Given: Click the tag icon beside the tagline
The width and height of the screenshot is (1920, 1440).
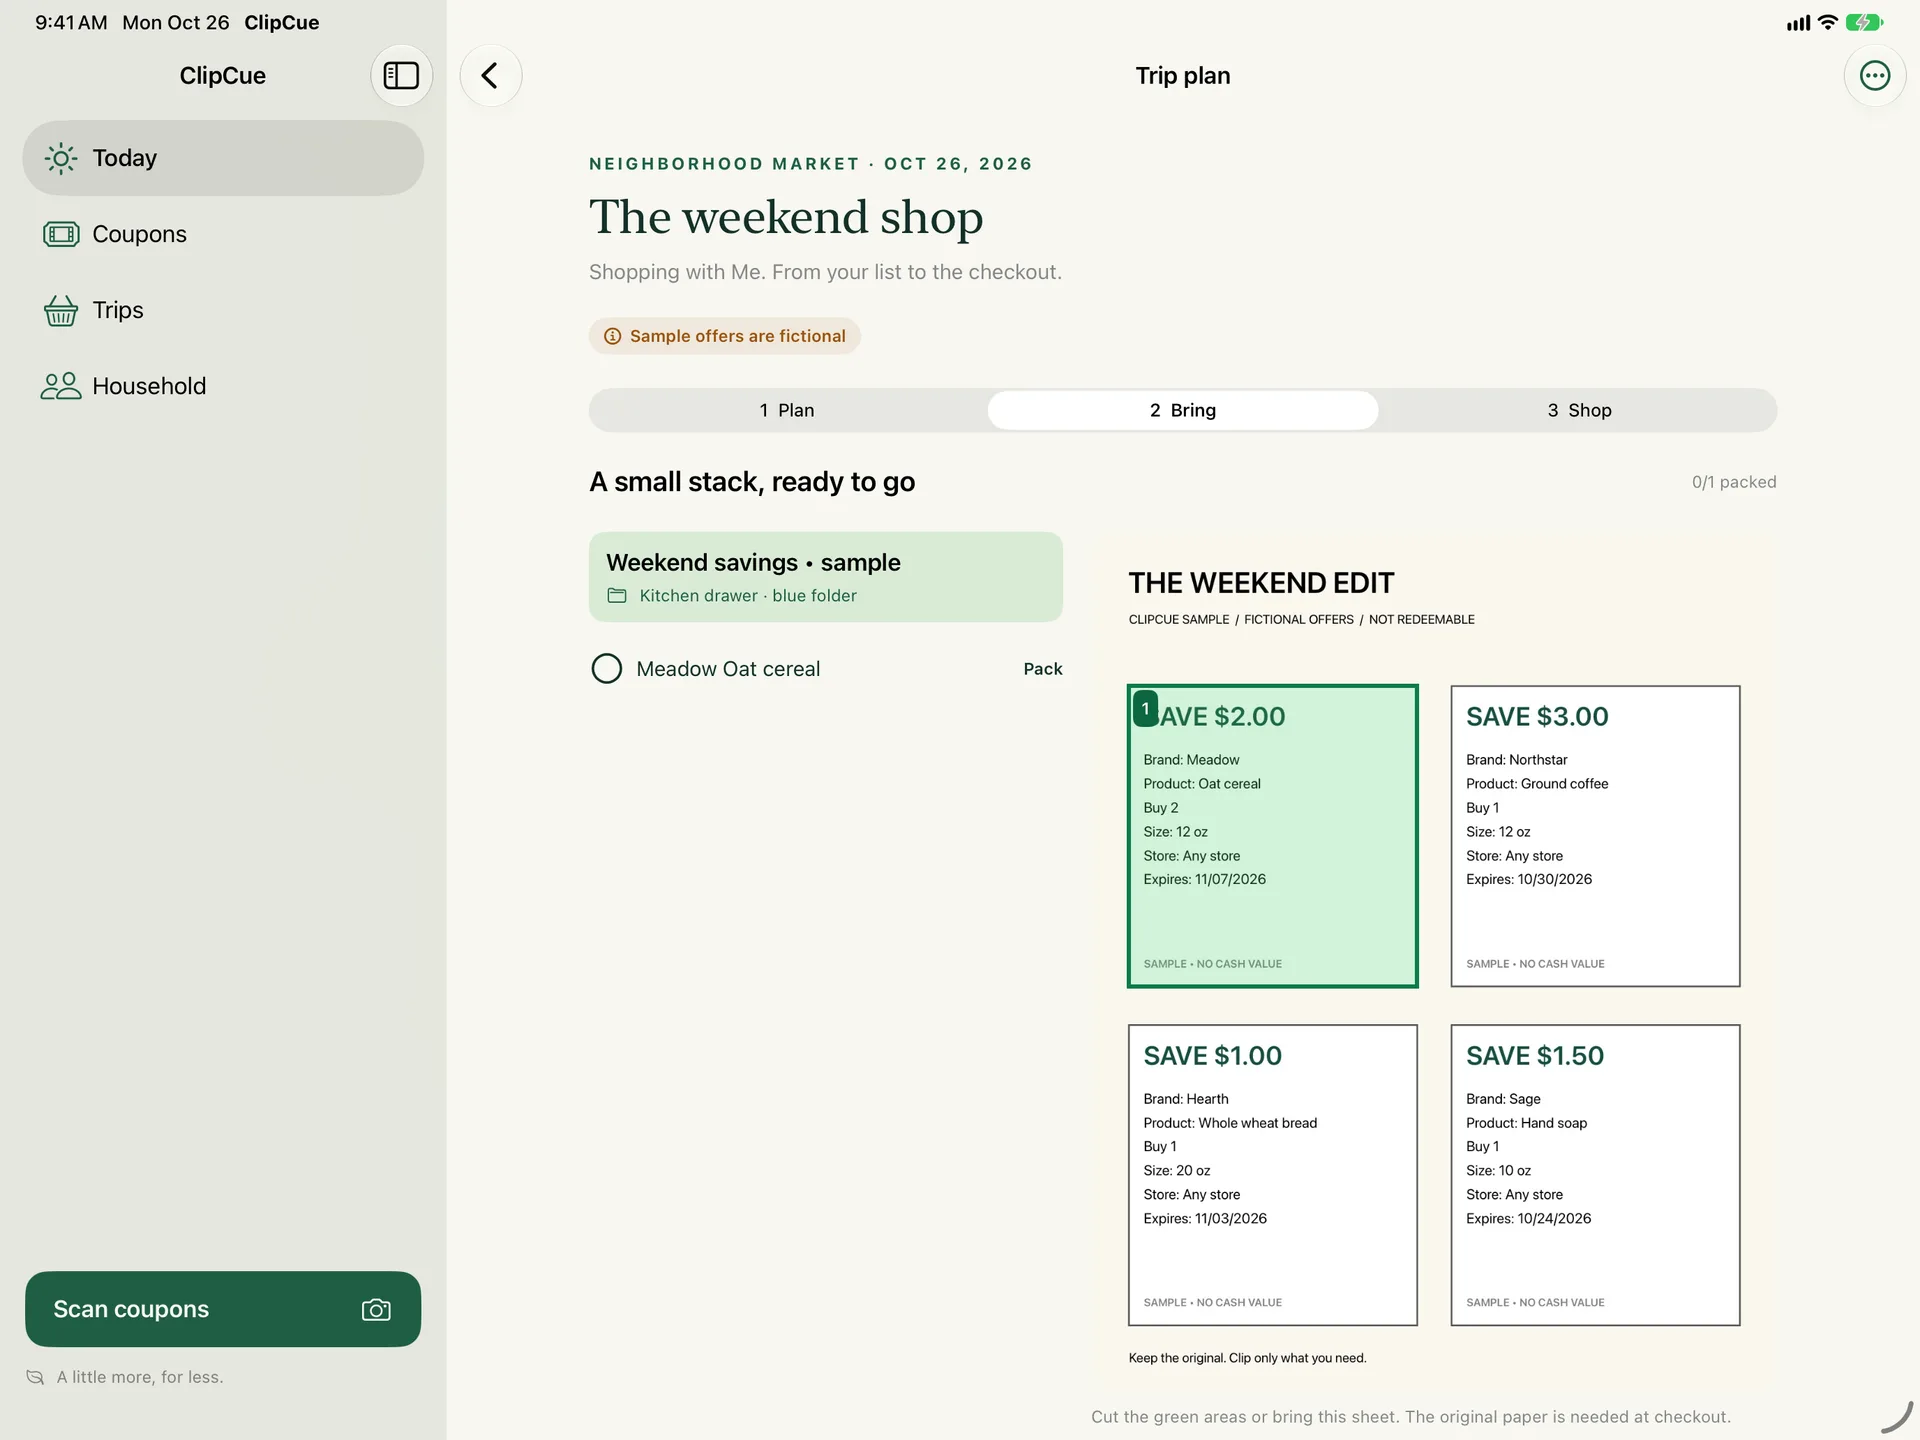Looking at the screenshot, I should click(36, 1377).
